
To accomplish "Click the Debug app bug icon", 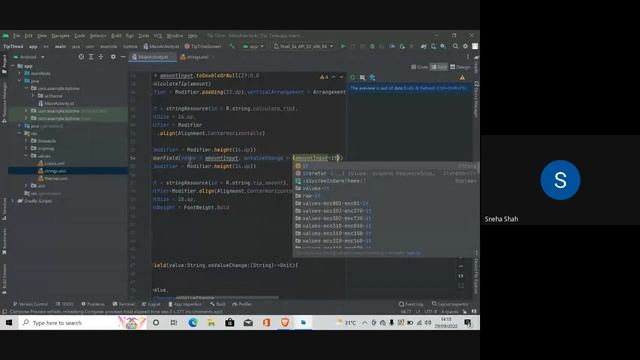I will point(372,47).
